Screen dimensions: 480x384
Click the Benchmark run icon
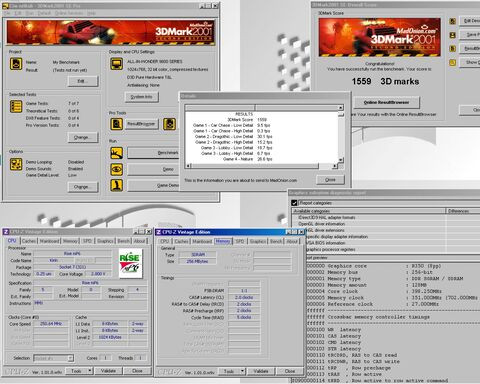(x=116, y=153)
